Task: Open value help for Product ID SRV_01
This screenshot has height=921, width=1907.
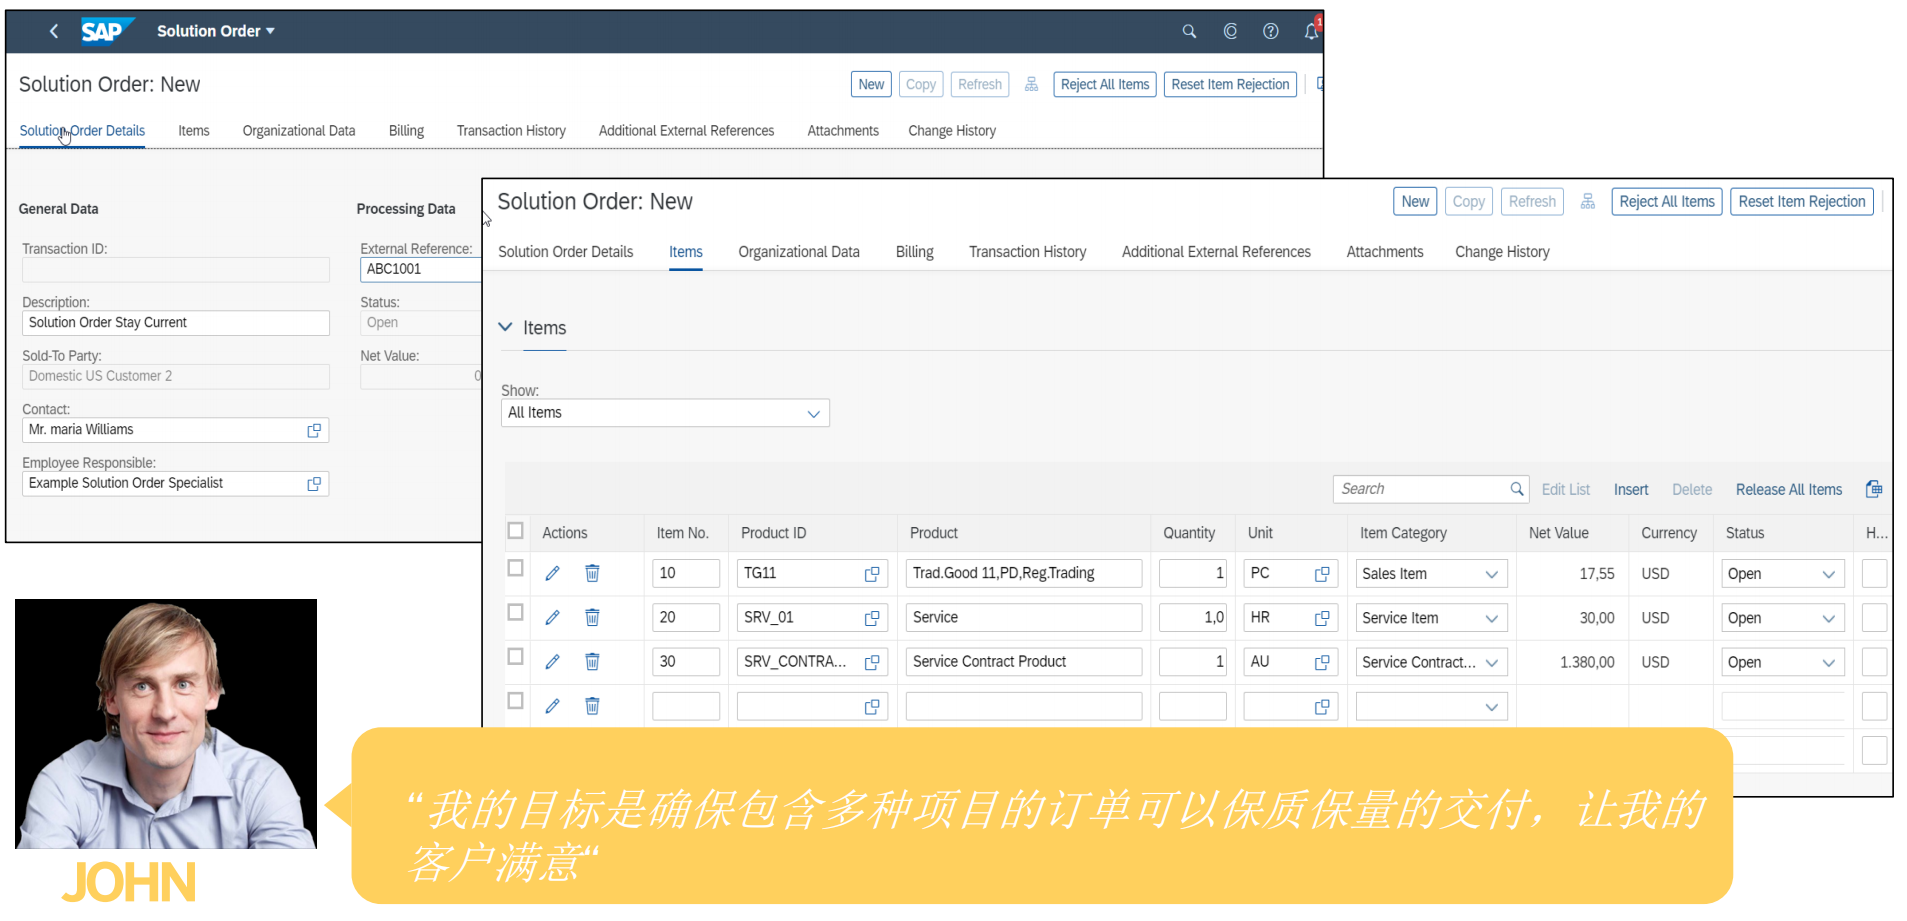Action: [x=872, y=618]
